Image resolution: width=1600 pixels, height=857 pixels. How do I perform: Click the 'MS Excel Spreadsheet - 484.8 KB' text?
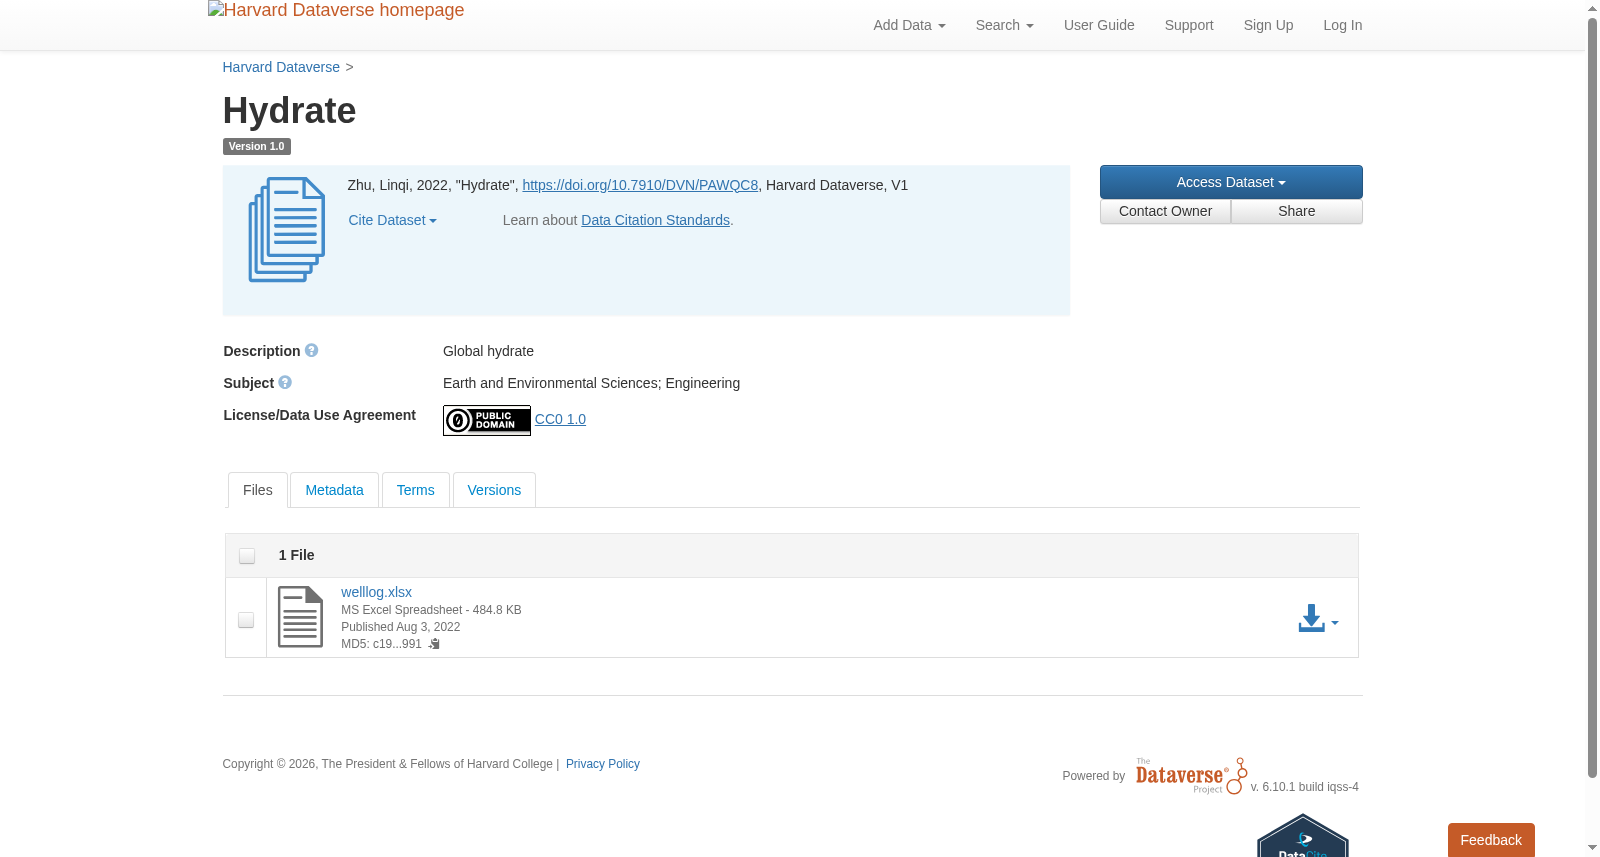tap(431, 610)
